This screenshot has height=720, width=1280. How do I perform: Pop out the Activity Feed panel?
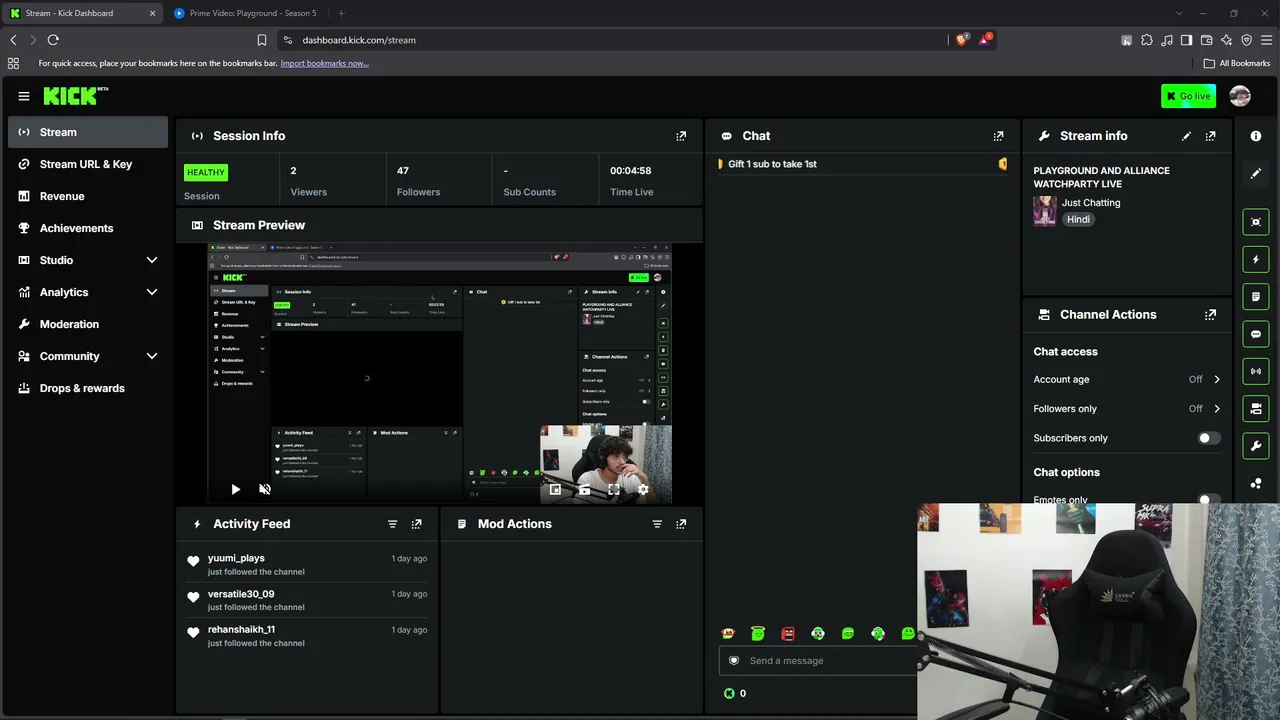(417, 524)
